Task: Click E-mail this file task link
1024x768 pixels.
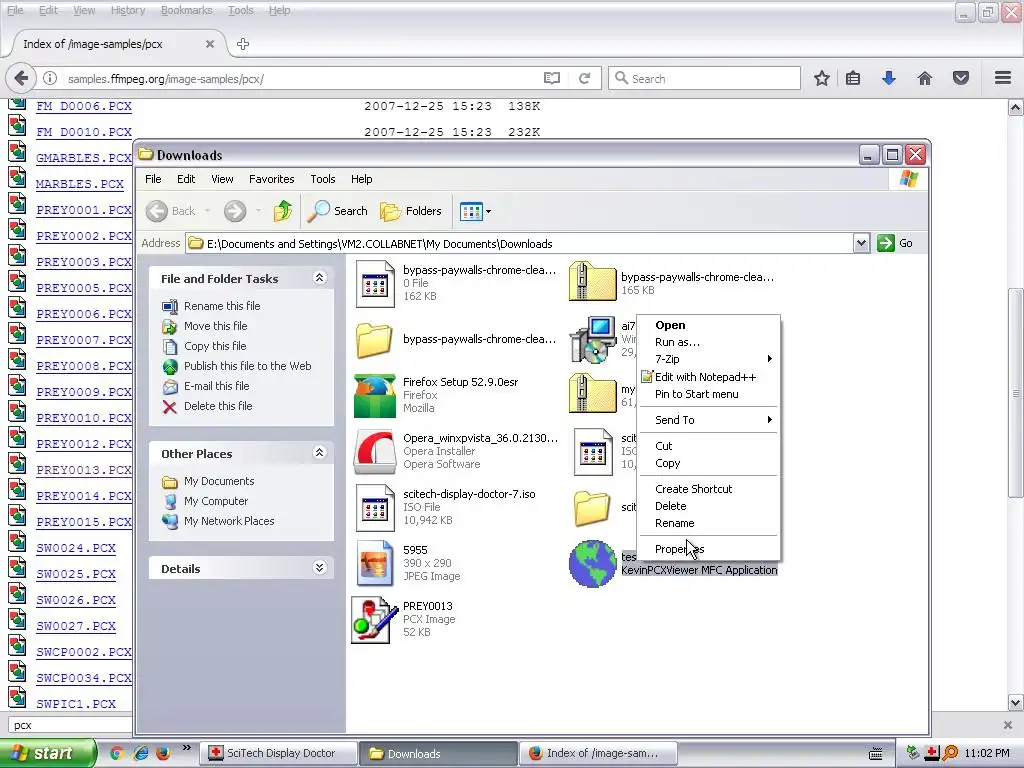Action: pos(217,386)
